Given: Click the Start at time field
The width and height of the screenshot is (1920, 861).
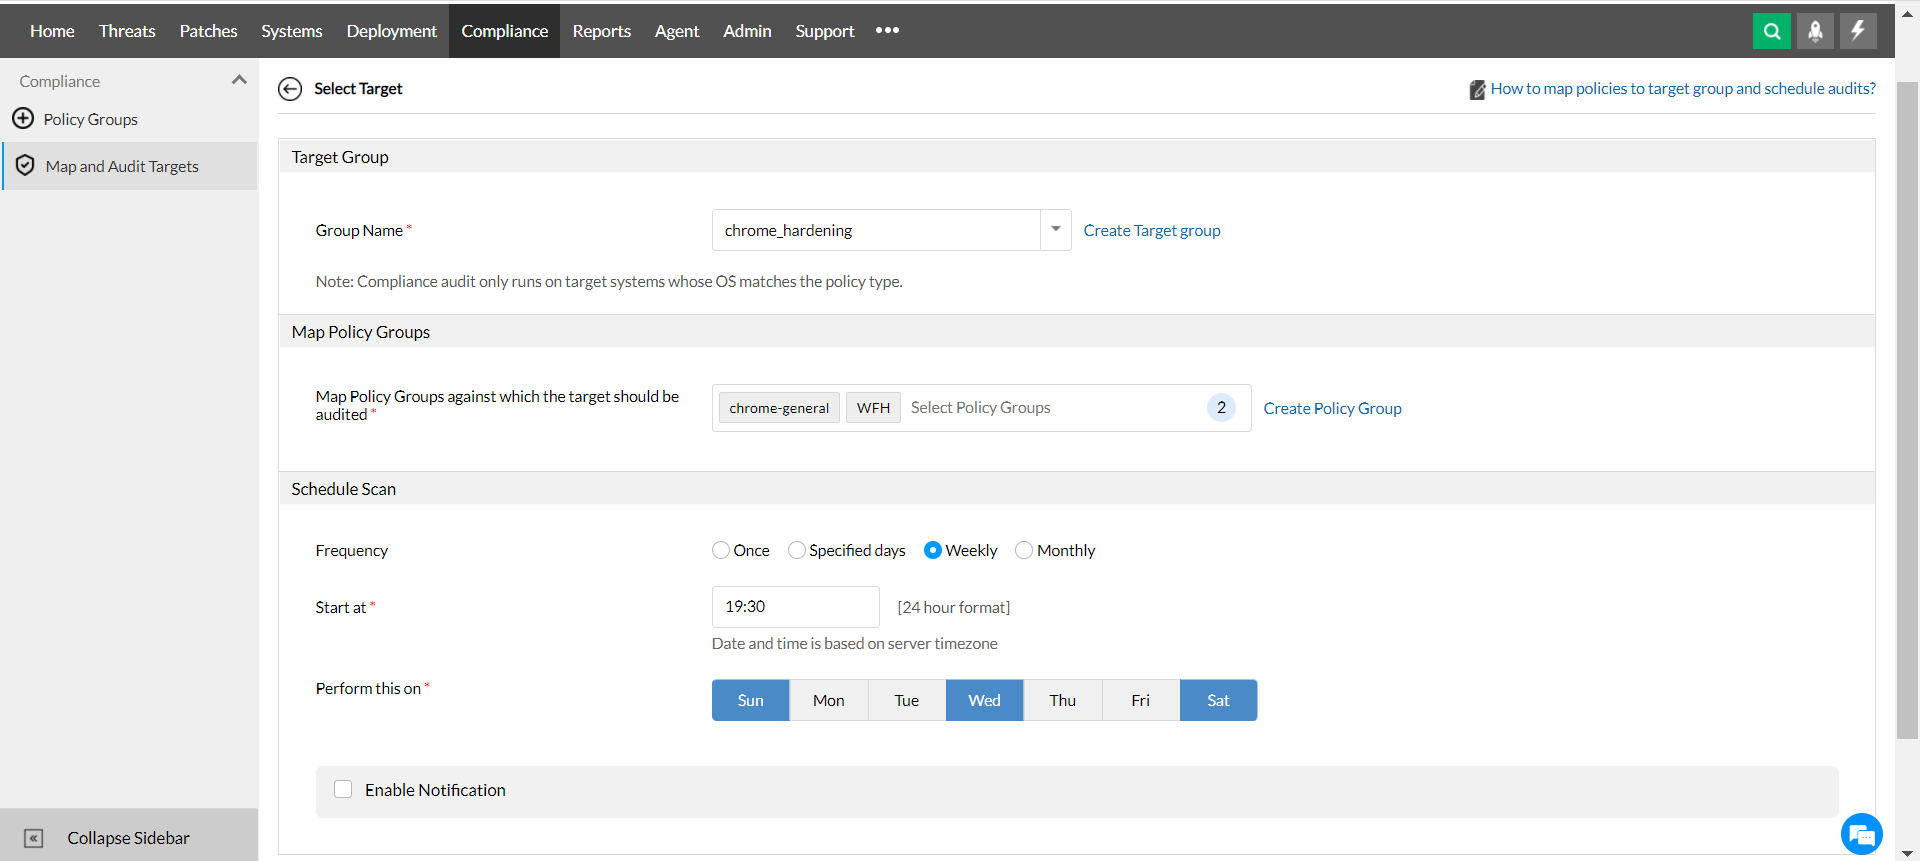Looking at the screenshot, I should pyautogui.click(x=795, y=607).
